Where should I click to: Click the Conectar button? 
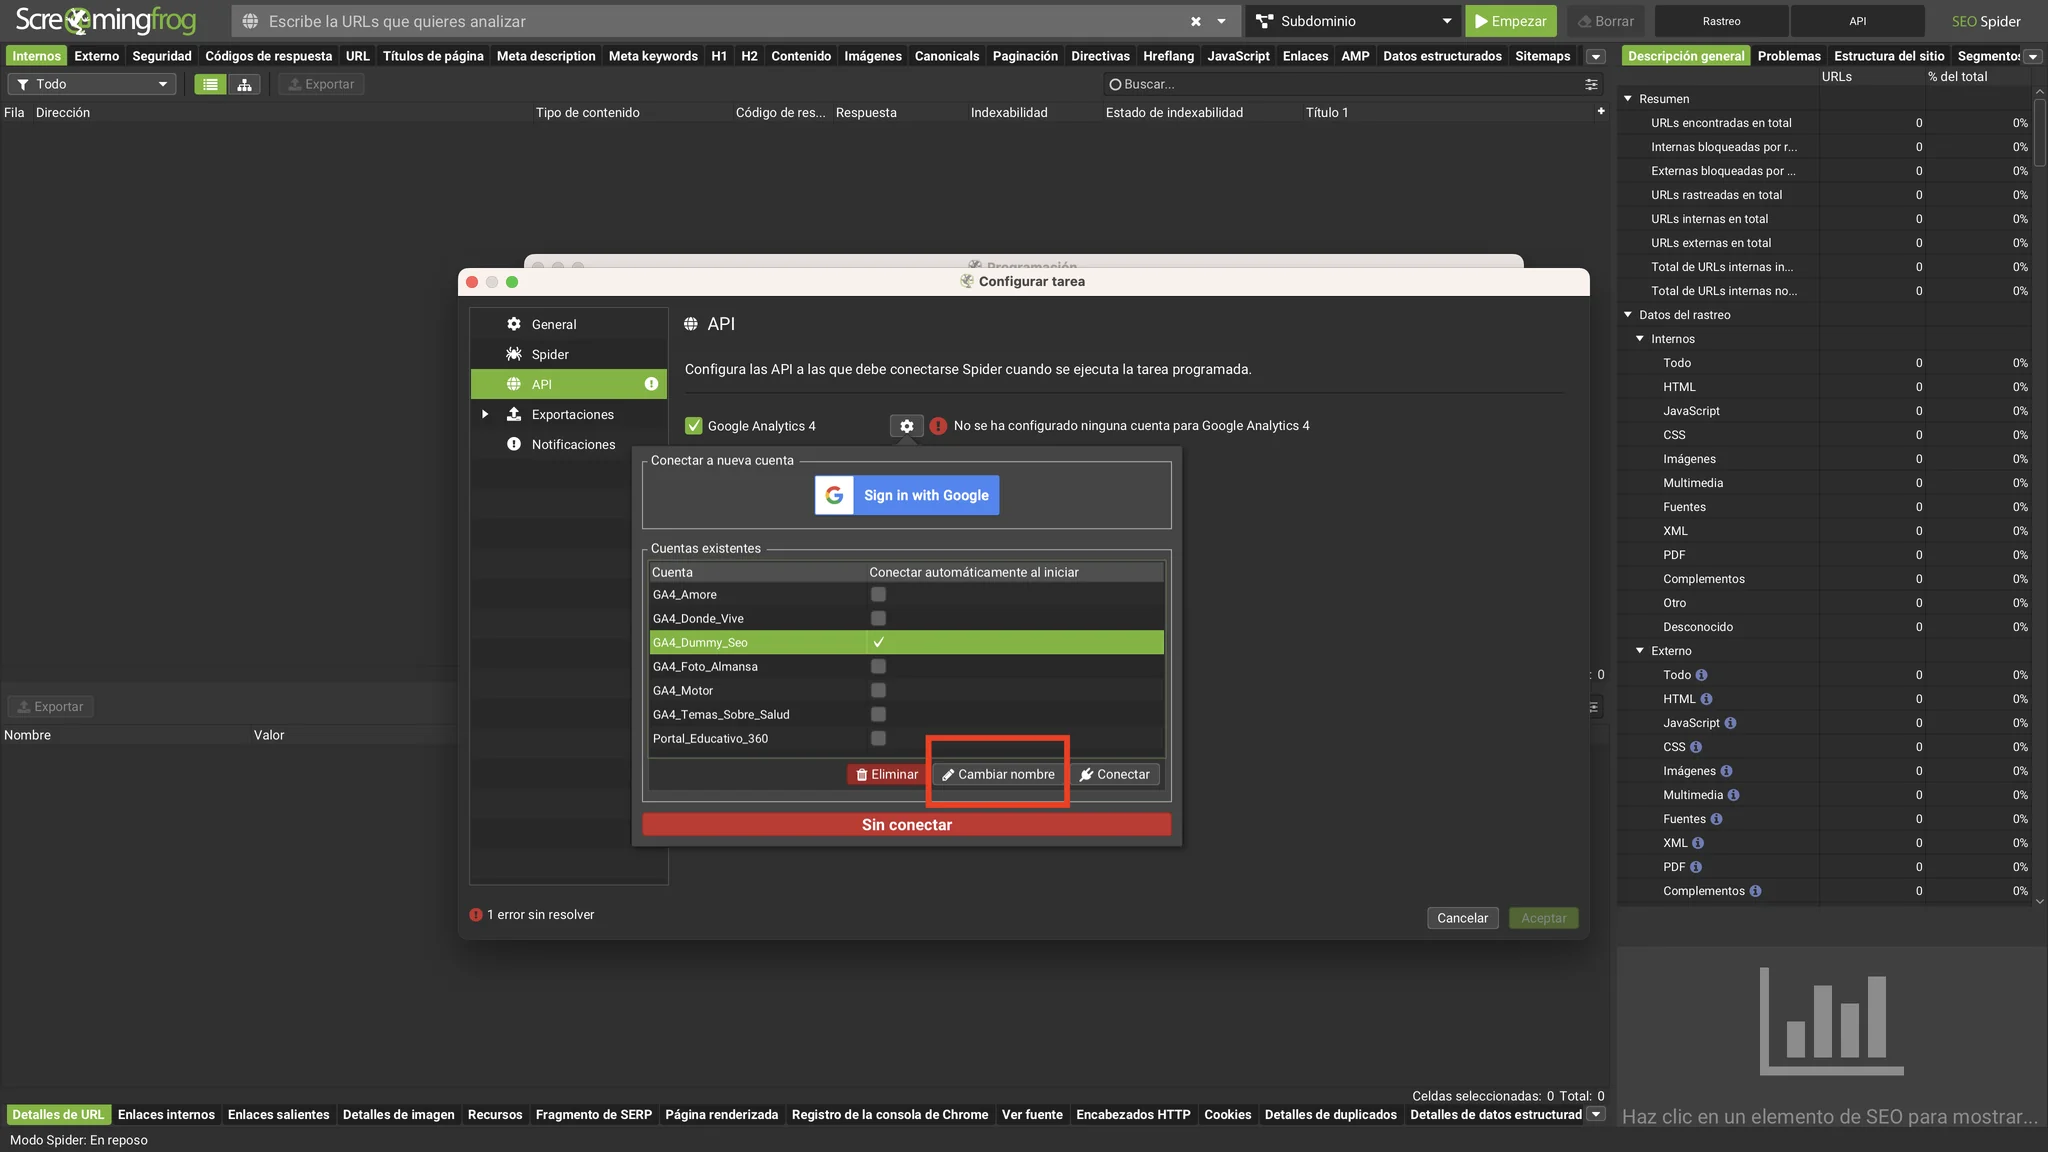[x=1114, y=774]
